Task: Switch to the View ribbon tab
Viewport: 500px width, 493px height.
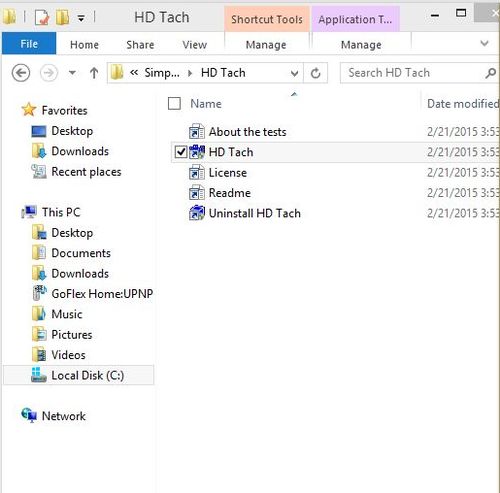Action: click(195, 45)
